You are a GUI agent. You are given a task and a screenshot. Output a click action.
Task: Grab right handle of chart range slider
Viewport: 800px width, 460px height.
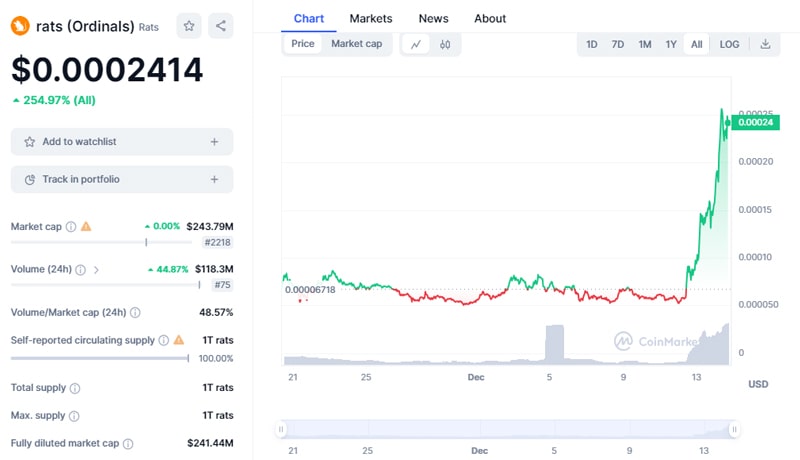pos(734,429)
